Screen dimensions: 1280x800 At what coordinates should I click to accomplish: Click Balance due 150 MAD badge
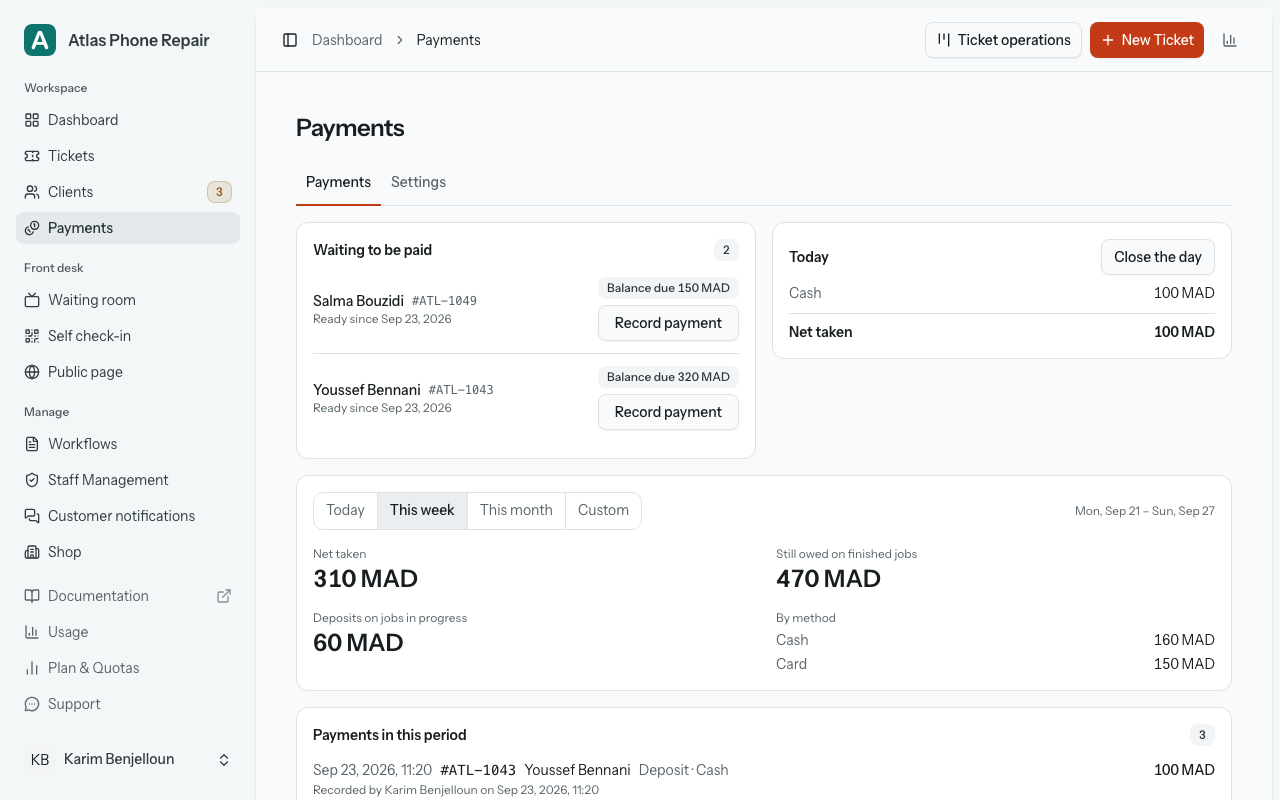coord(668,288)
